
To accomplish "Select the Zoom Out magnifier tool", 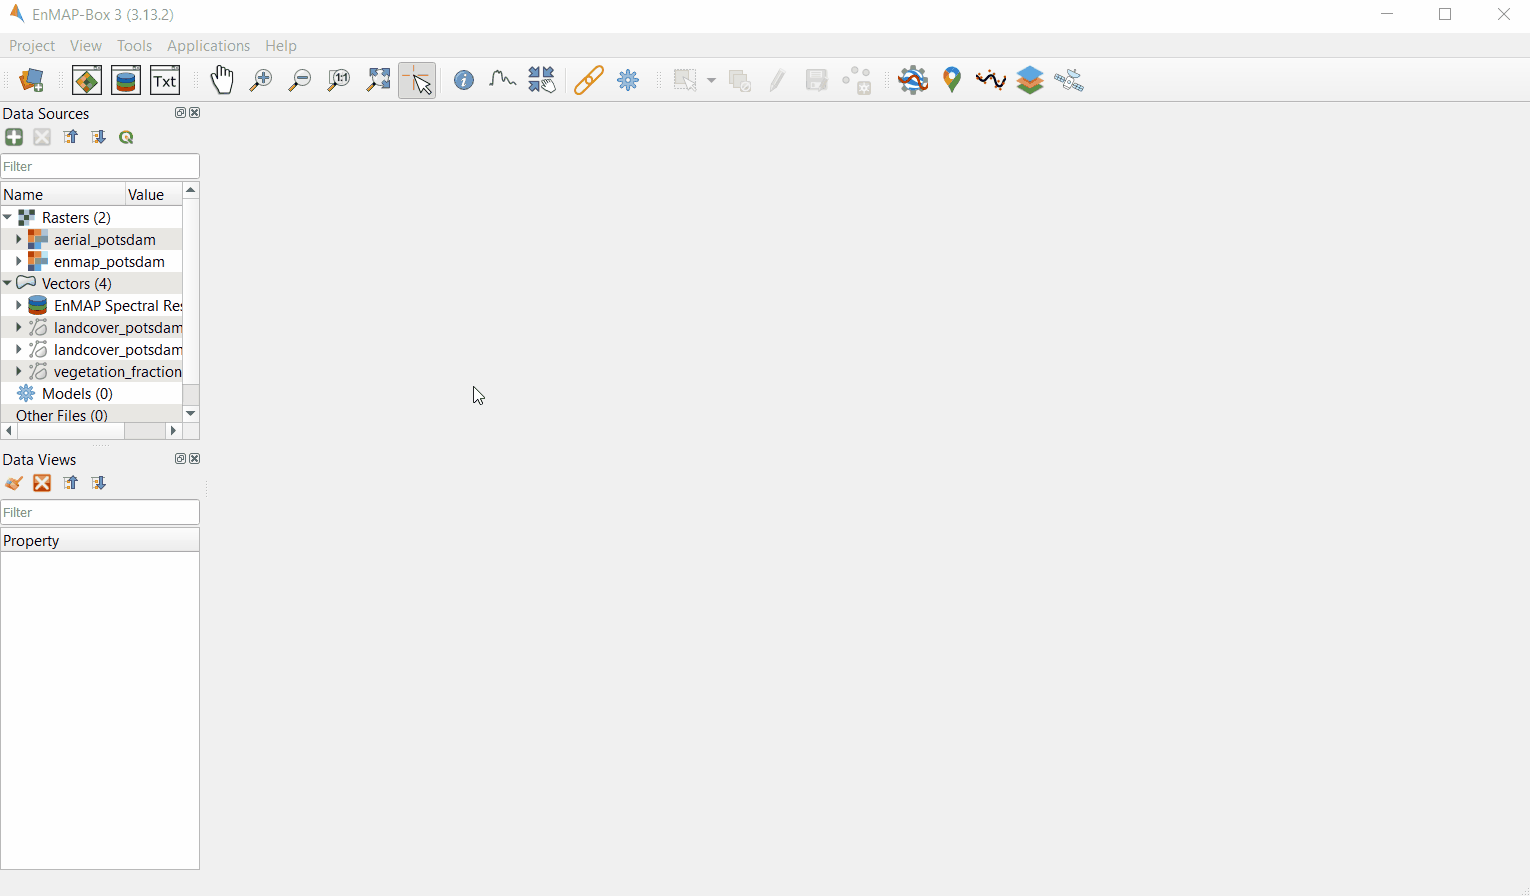I will point(300,80).
